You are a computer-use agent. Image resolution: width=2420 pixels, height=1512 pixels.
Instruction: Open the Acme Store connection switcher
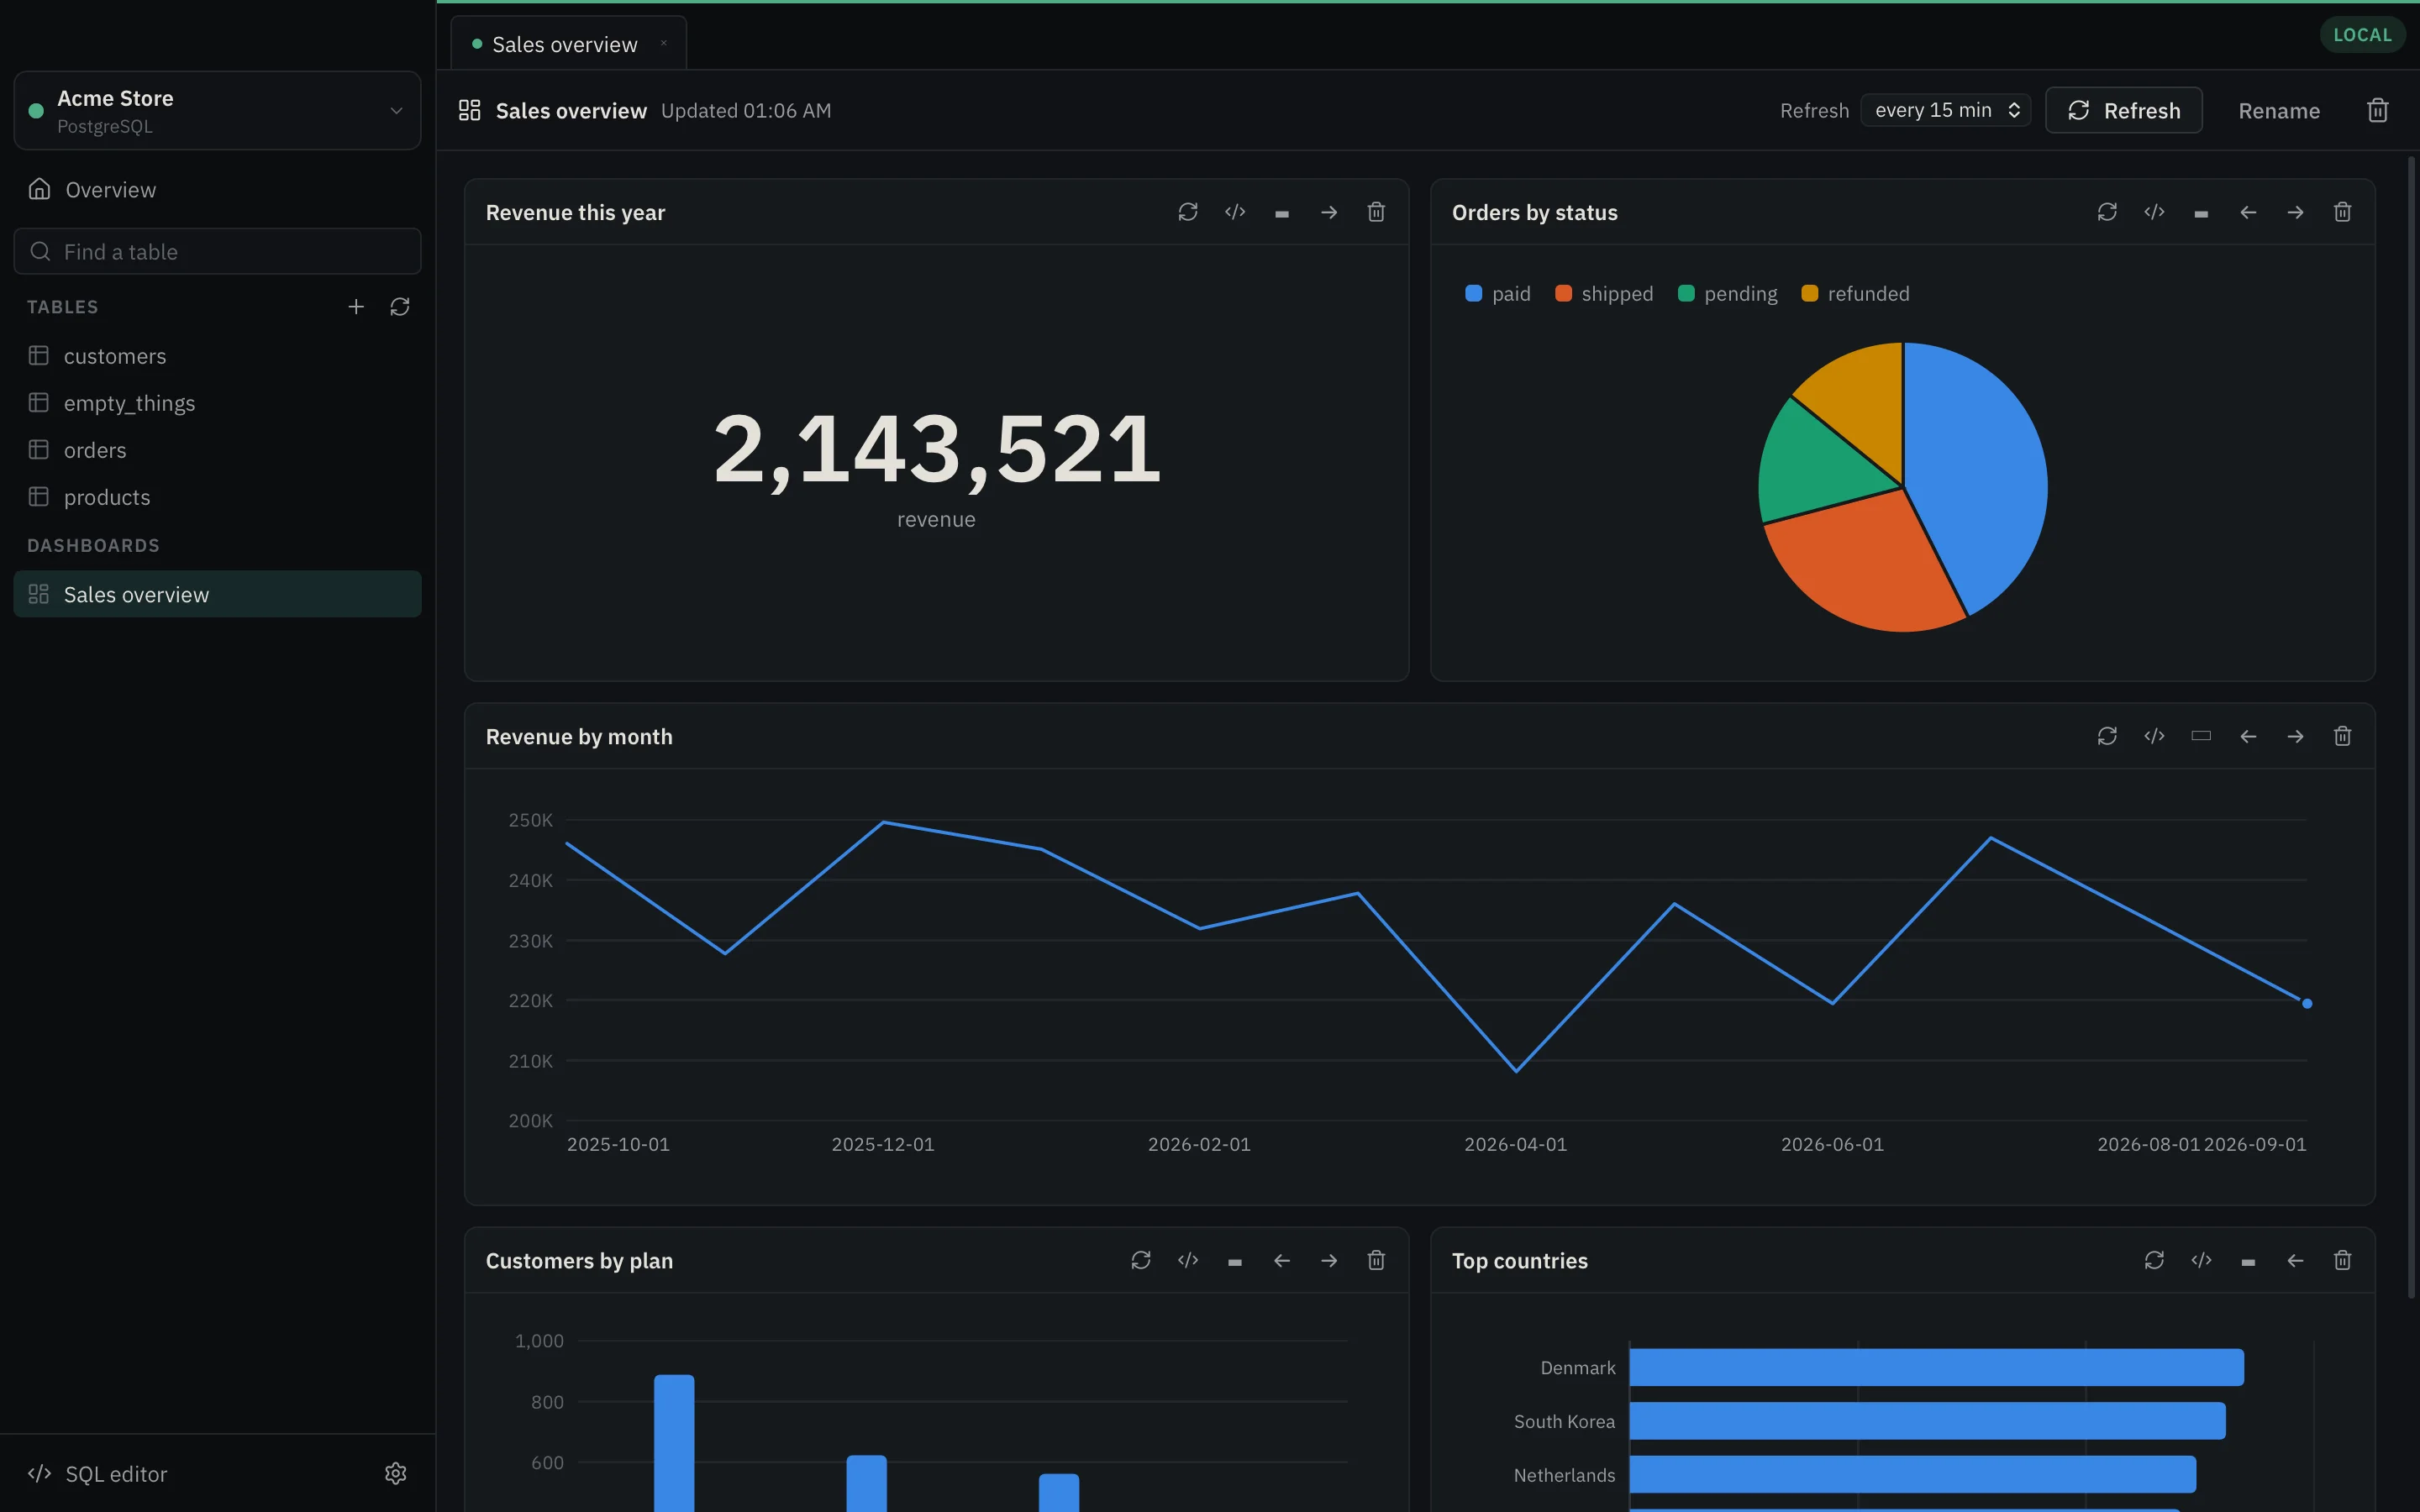[x=217, y=110]
